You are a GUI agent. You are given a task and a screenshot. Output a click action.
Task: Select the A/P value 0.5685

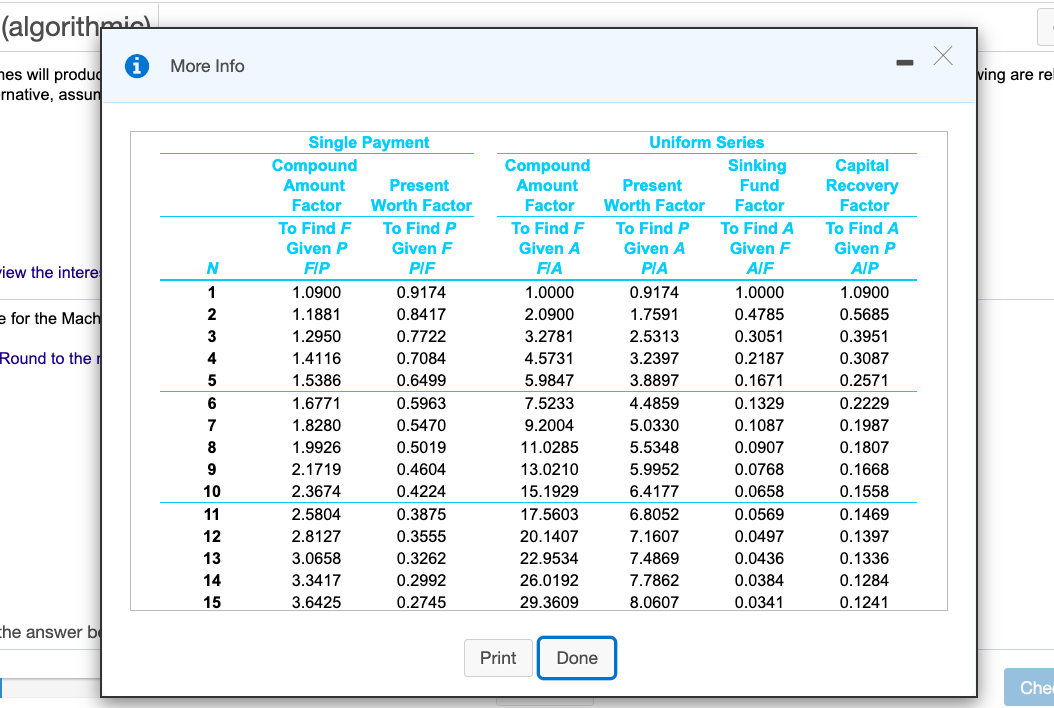click(x=864, y=315)
